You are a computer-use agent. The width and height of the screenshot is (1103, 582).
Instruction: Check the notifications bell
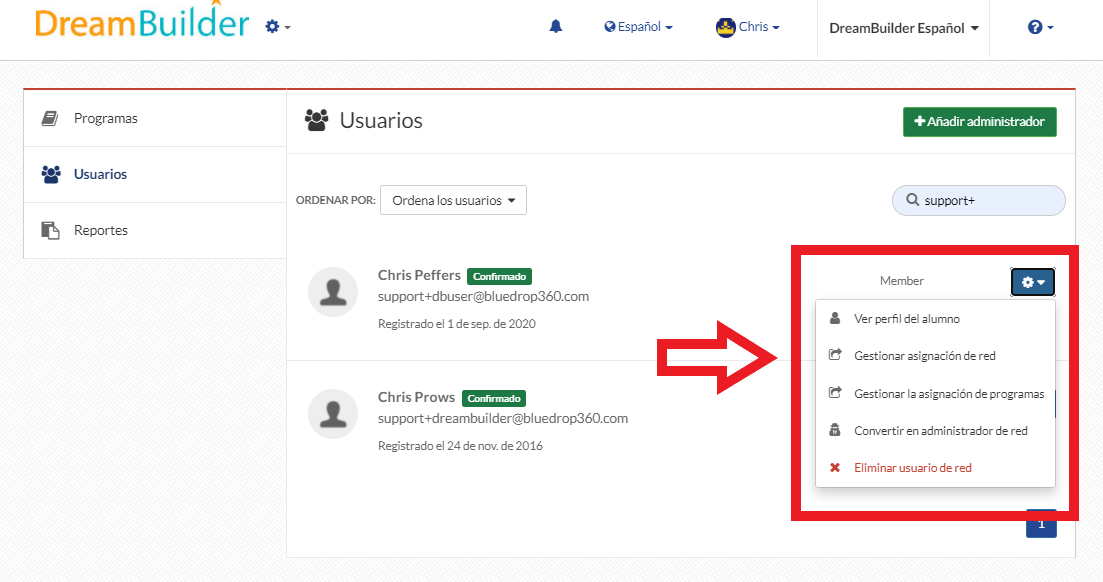(556, 27)
